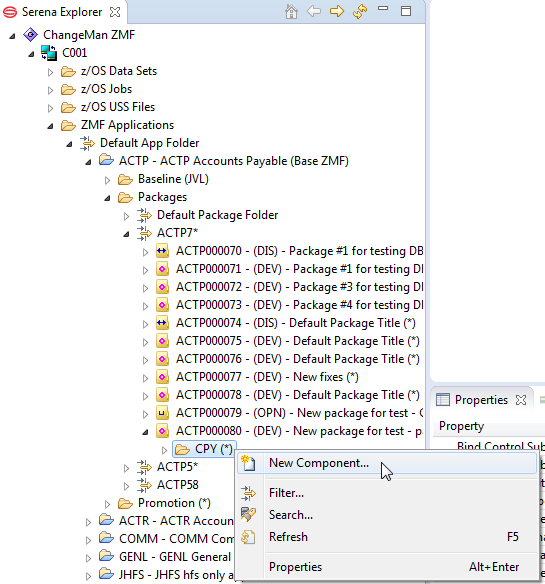The width and height of the screenshot is (545, 584).
Task: Choose Filter... from context menu
Action: click(387, 493)
